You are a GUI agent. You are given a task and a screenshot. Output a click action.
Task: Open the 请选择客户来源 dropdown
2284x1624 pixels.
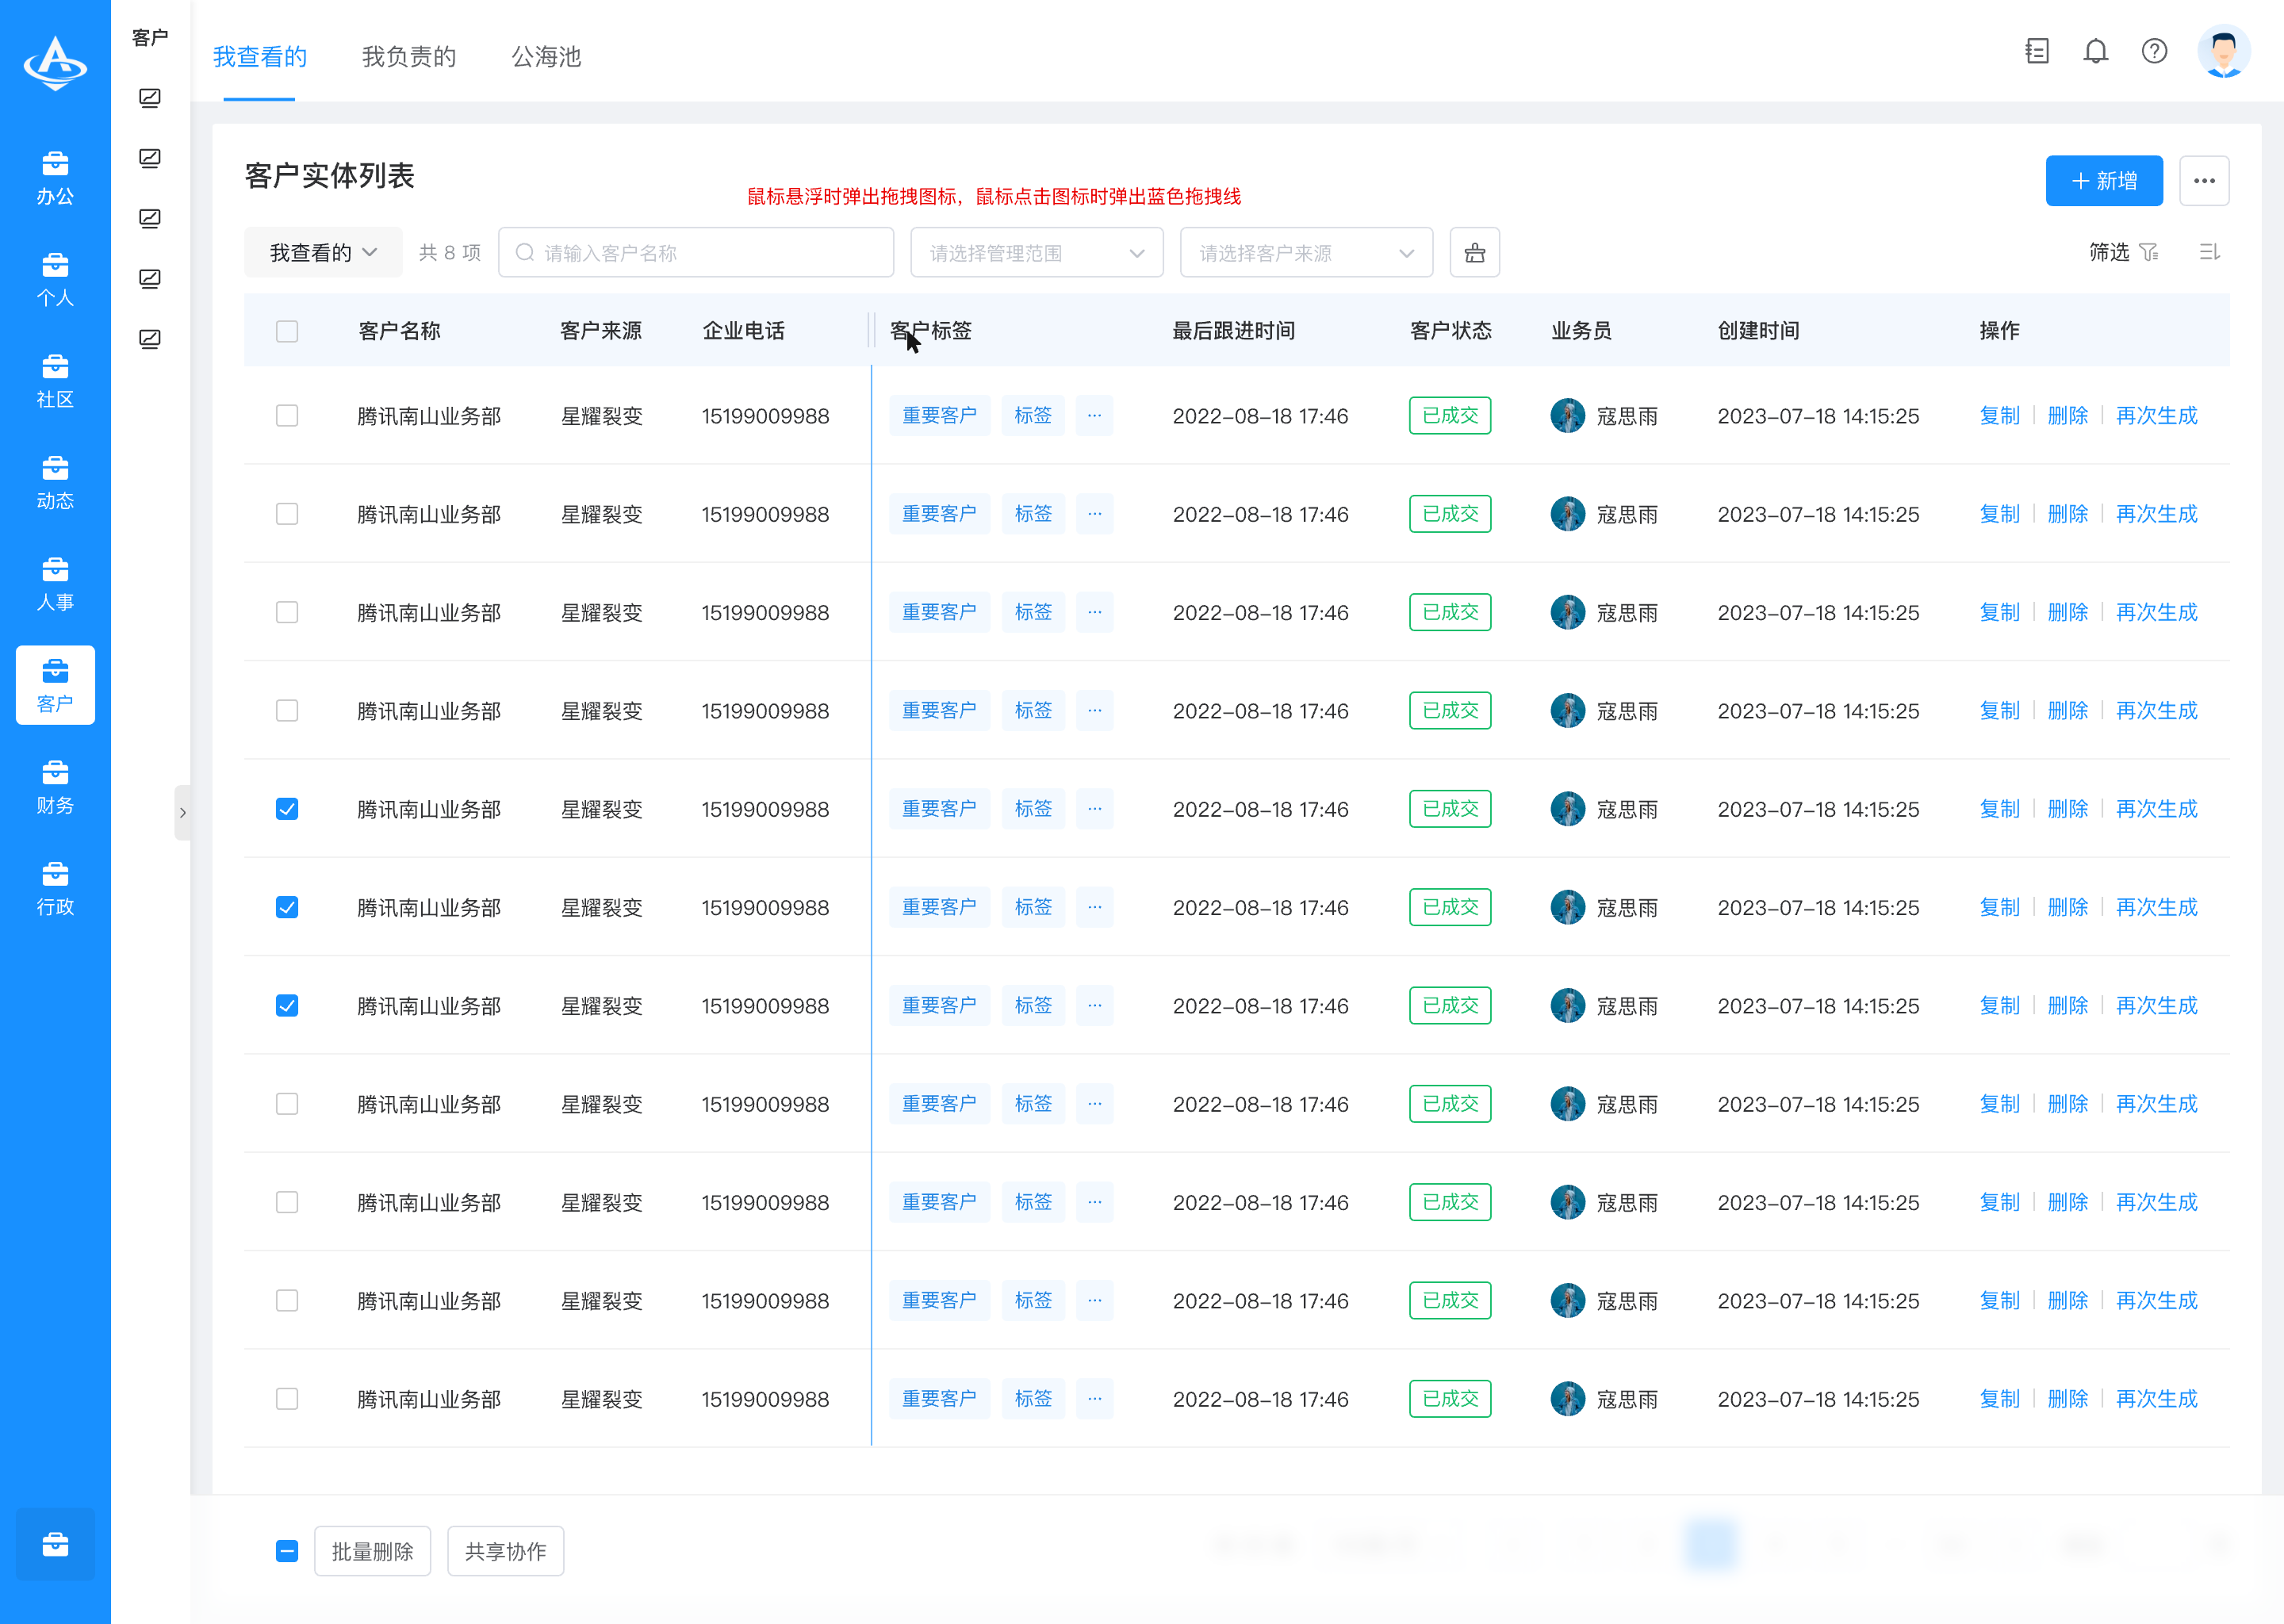click(x=1305, y=253)
